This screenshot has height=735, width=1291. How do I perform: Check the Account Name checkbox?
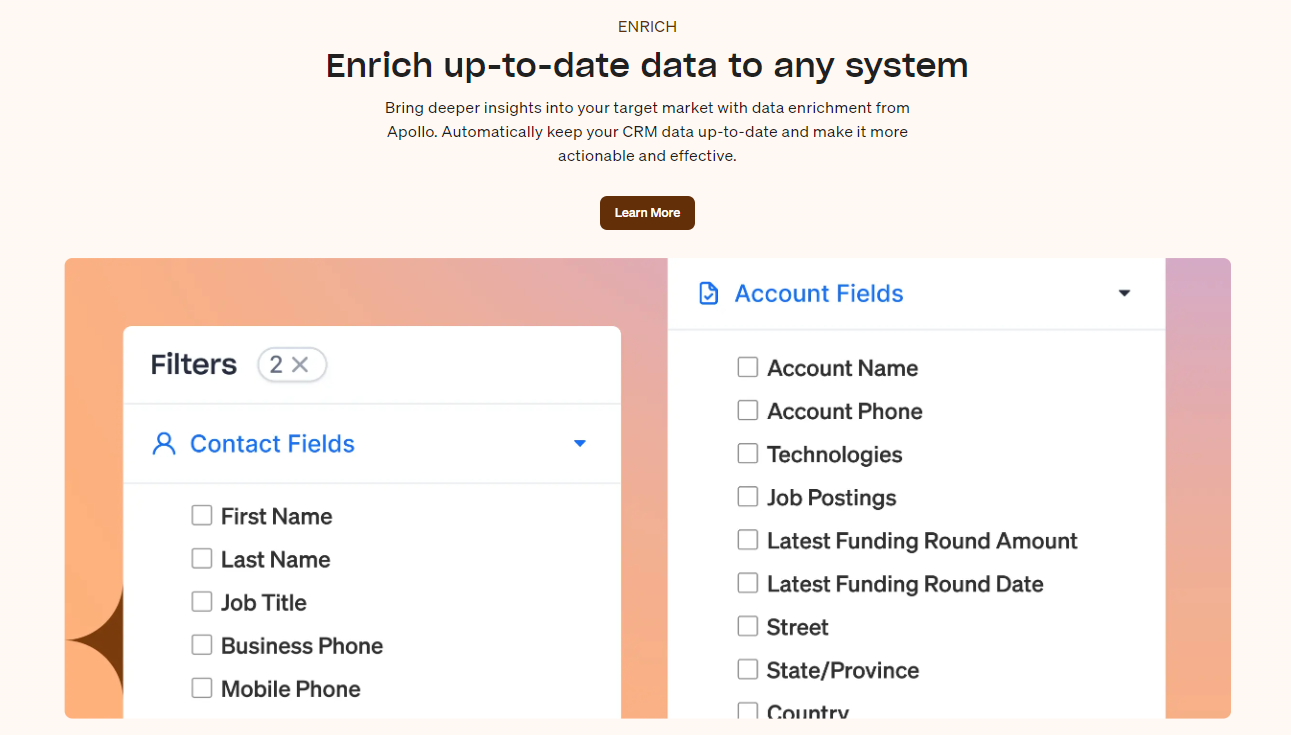748,368
